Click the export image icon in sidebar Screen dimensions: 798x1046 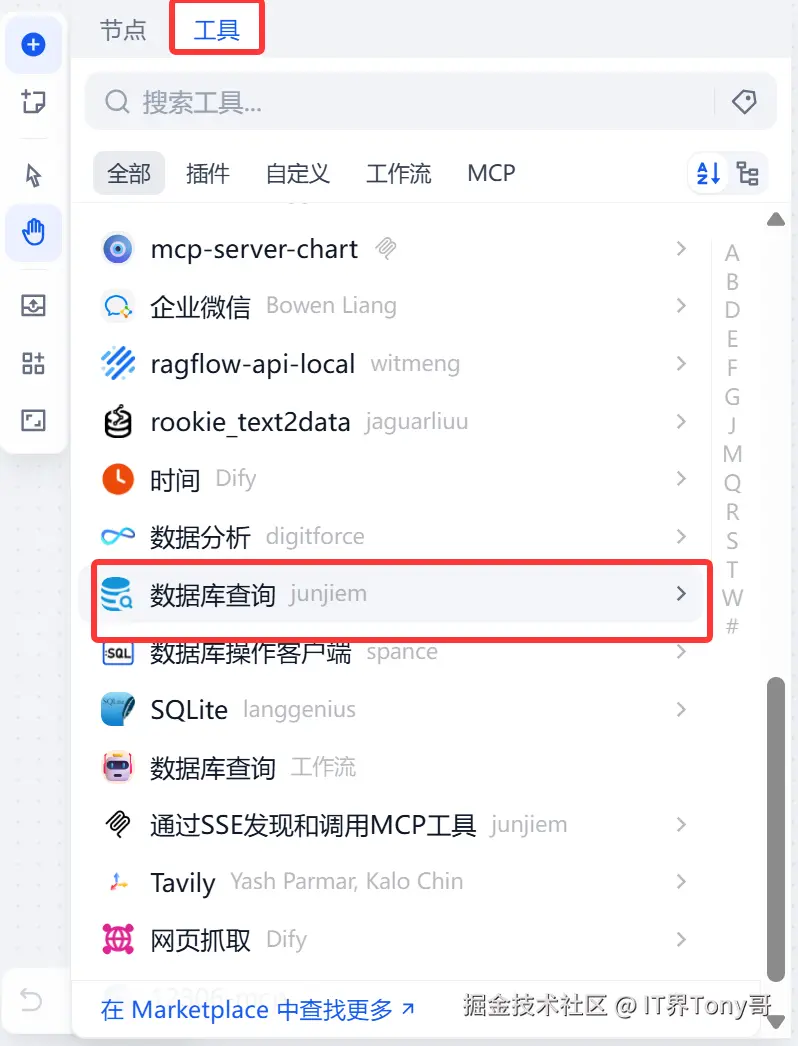click(33, 306)
